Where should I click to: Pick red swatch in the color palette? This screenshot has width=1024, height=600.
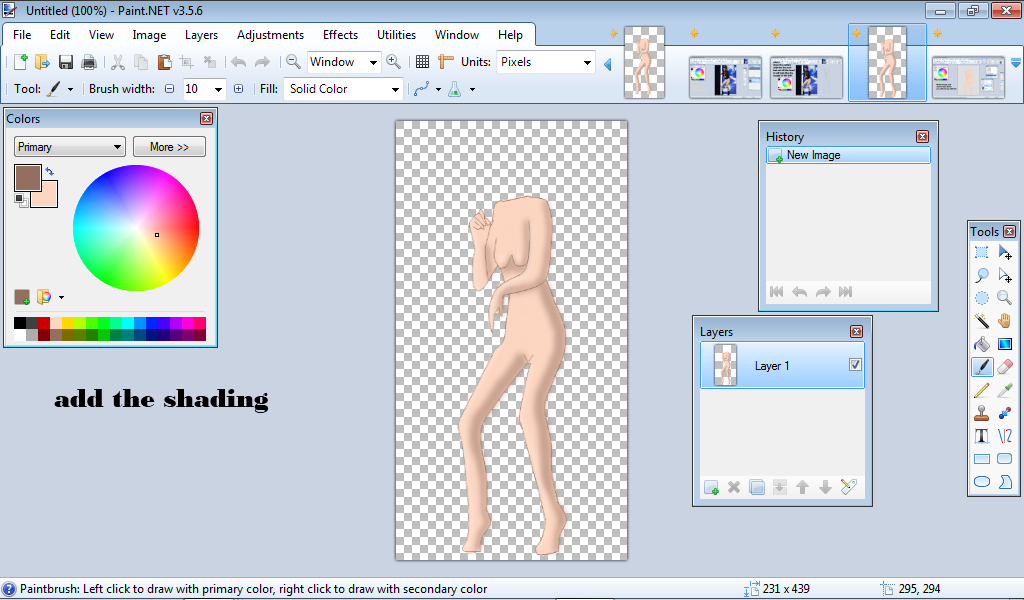[x=44, y=323]
